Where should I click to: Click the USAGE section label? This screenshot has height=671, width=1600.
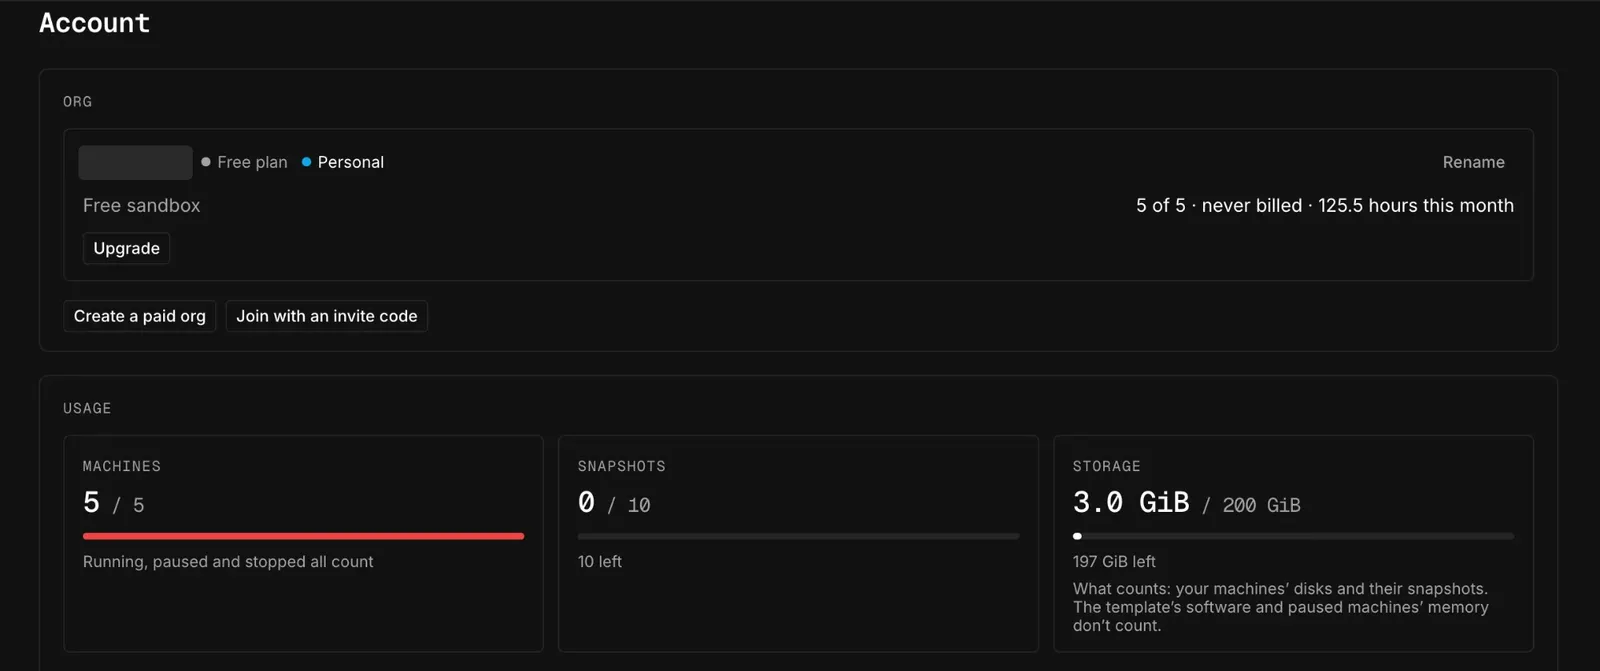pos(87,408)
